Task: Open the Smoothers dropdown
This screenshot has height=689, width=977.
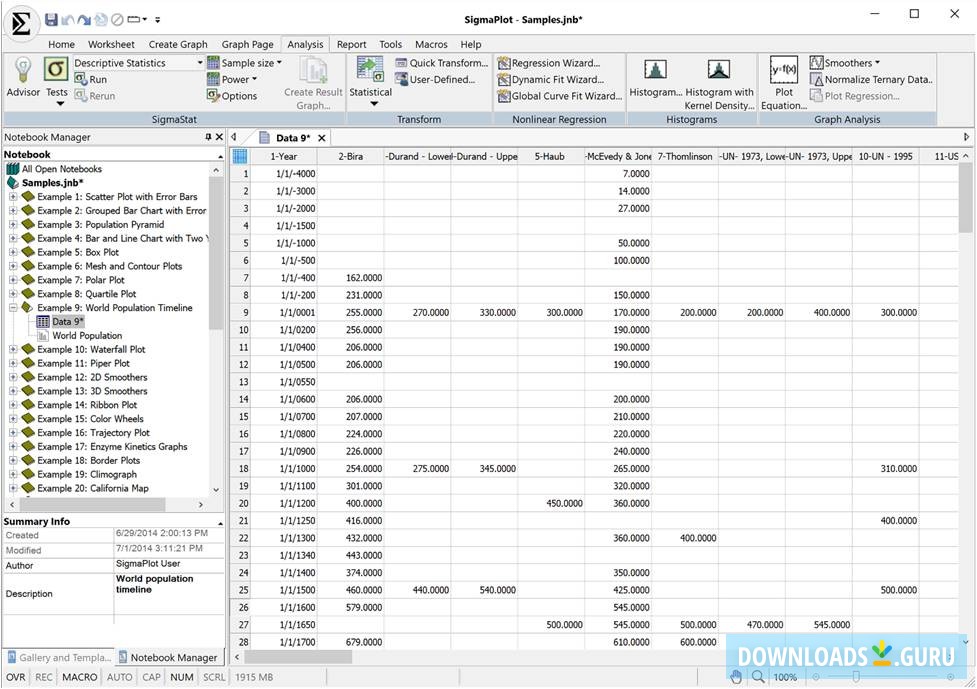Action: tap(845, 63)
